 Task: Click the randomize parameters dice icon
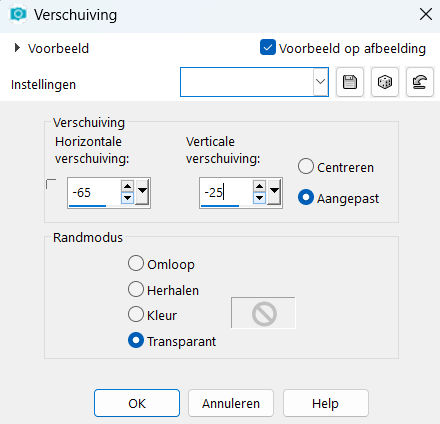click(x=385, y=82)
